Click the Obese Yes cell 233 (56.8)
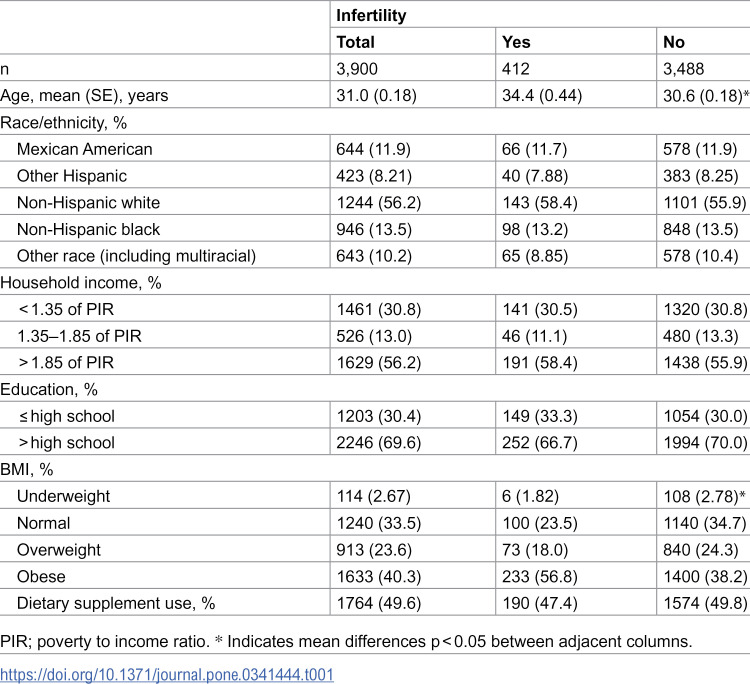Viewport: 750px width, 684px height. pyautogui.click(x=540, y=576)
